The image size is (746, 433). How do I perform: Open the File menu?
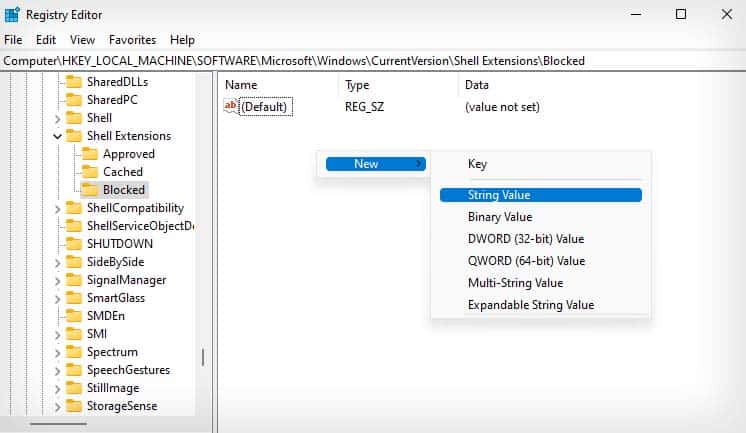point(13,40)
